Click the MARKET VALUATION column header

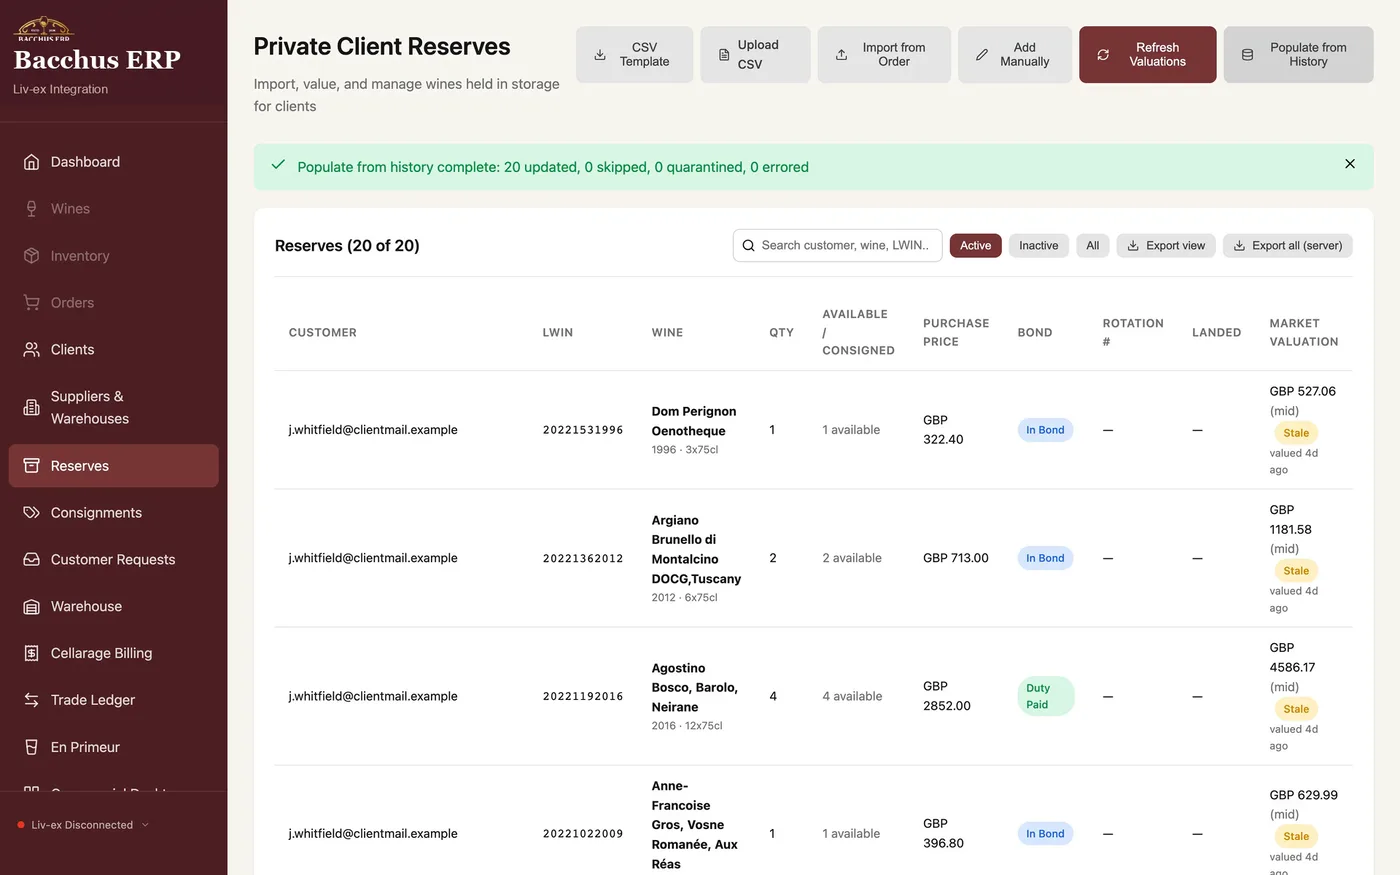[1304, 333]
